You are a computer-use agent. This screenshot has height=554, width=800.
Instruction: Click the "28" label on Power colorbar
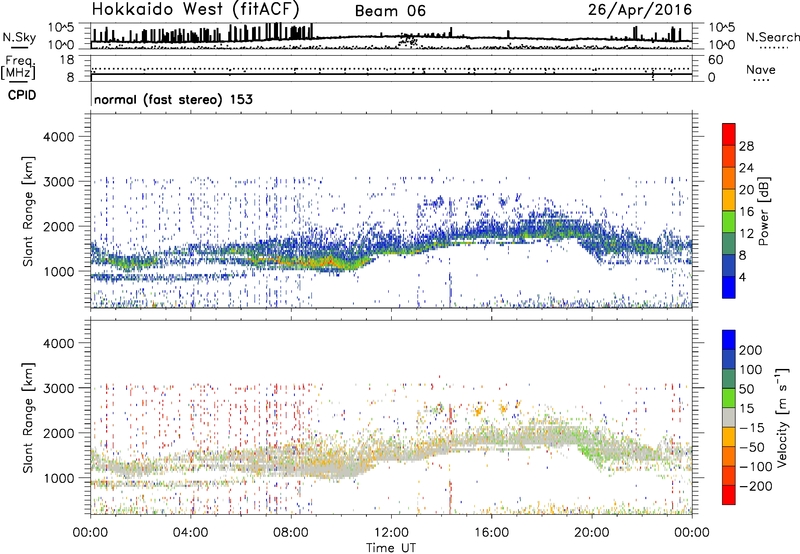[746, 146]
